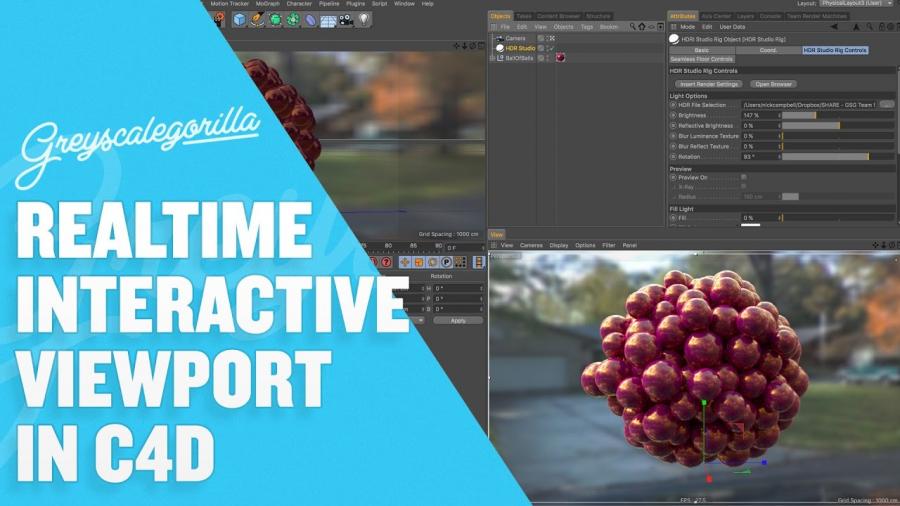900x506 pixels.
Task: Add a Cube primitive from the toolbar
Action: pyautogui.click(x=240, y=19)
